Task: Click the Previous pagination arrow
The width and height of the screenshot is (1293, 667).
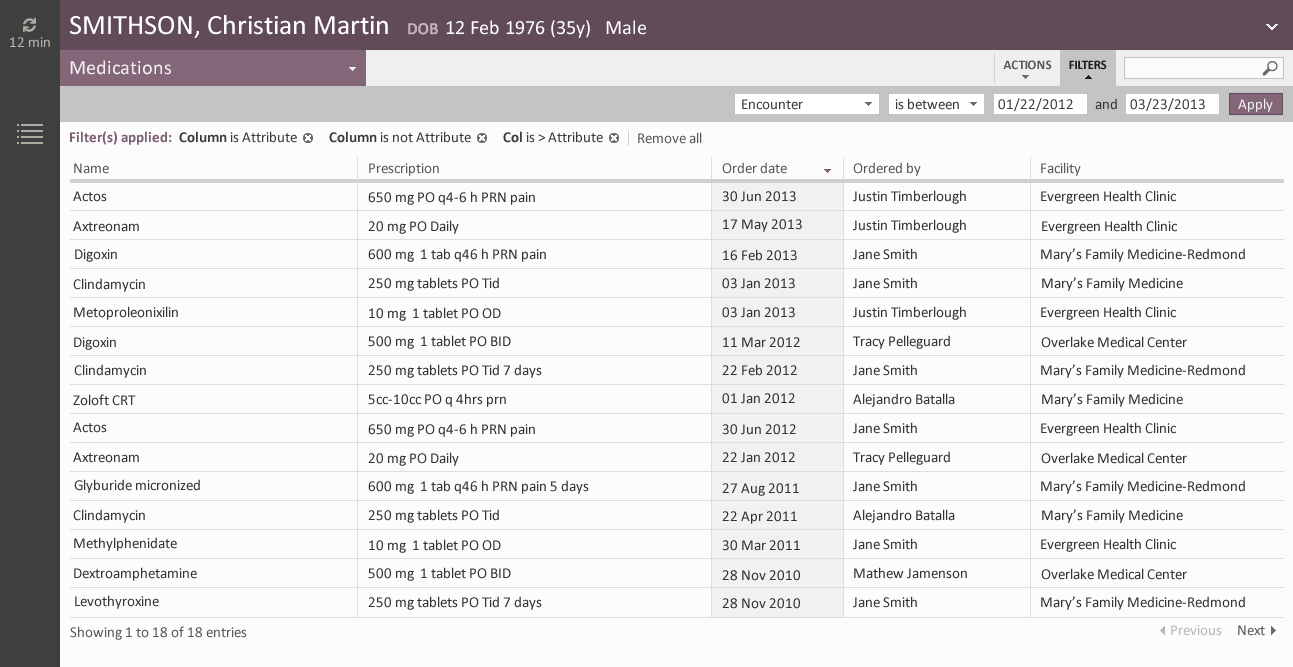Action: point(1190,630)
